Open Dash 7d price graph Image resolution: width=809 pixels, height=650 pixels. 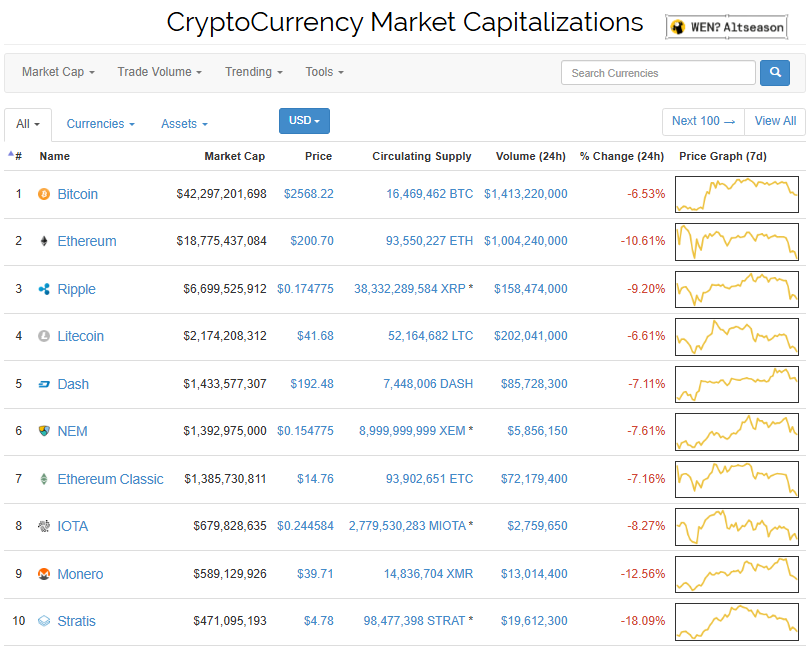[737, 384]
